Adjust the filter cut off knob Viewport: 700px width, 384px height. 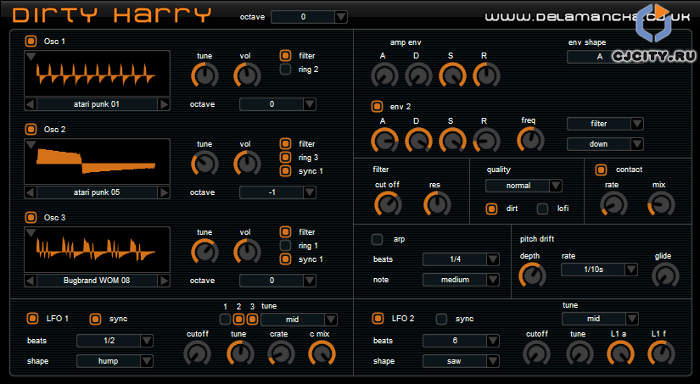point(388,205)
